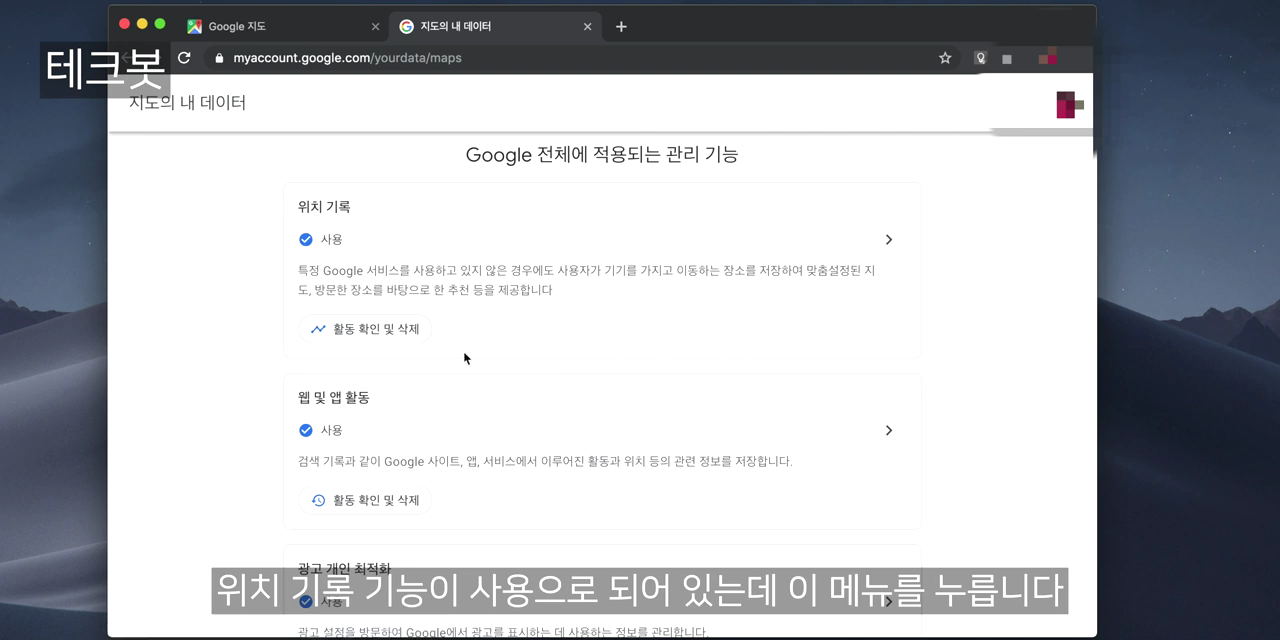Click the 지도의 내 데이터 page title
Viewport: 1280px width, 640px height.
pos(187,102)
